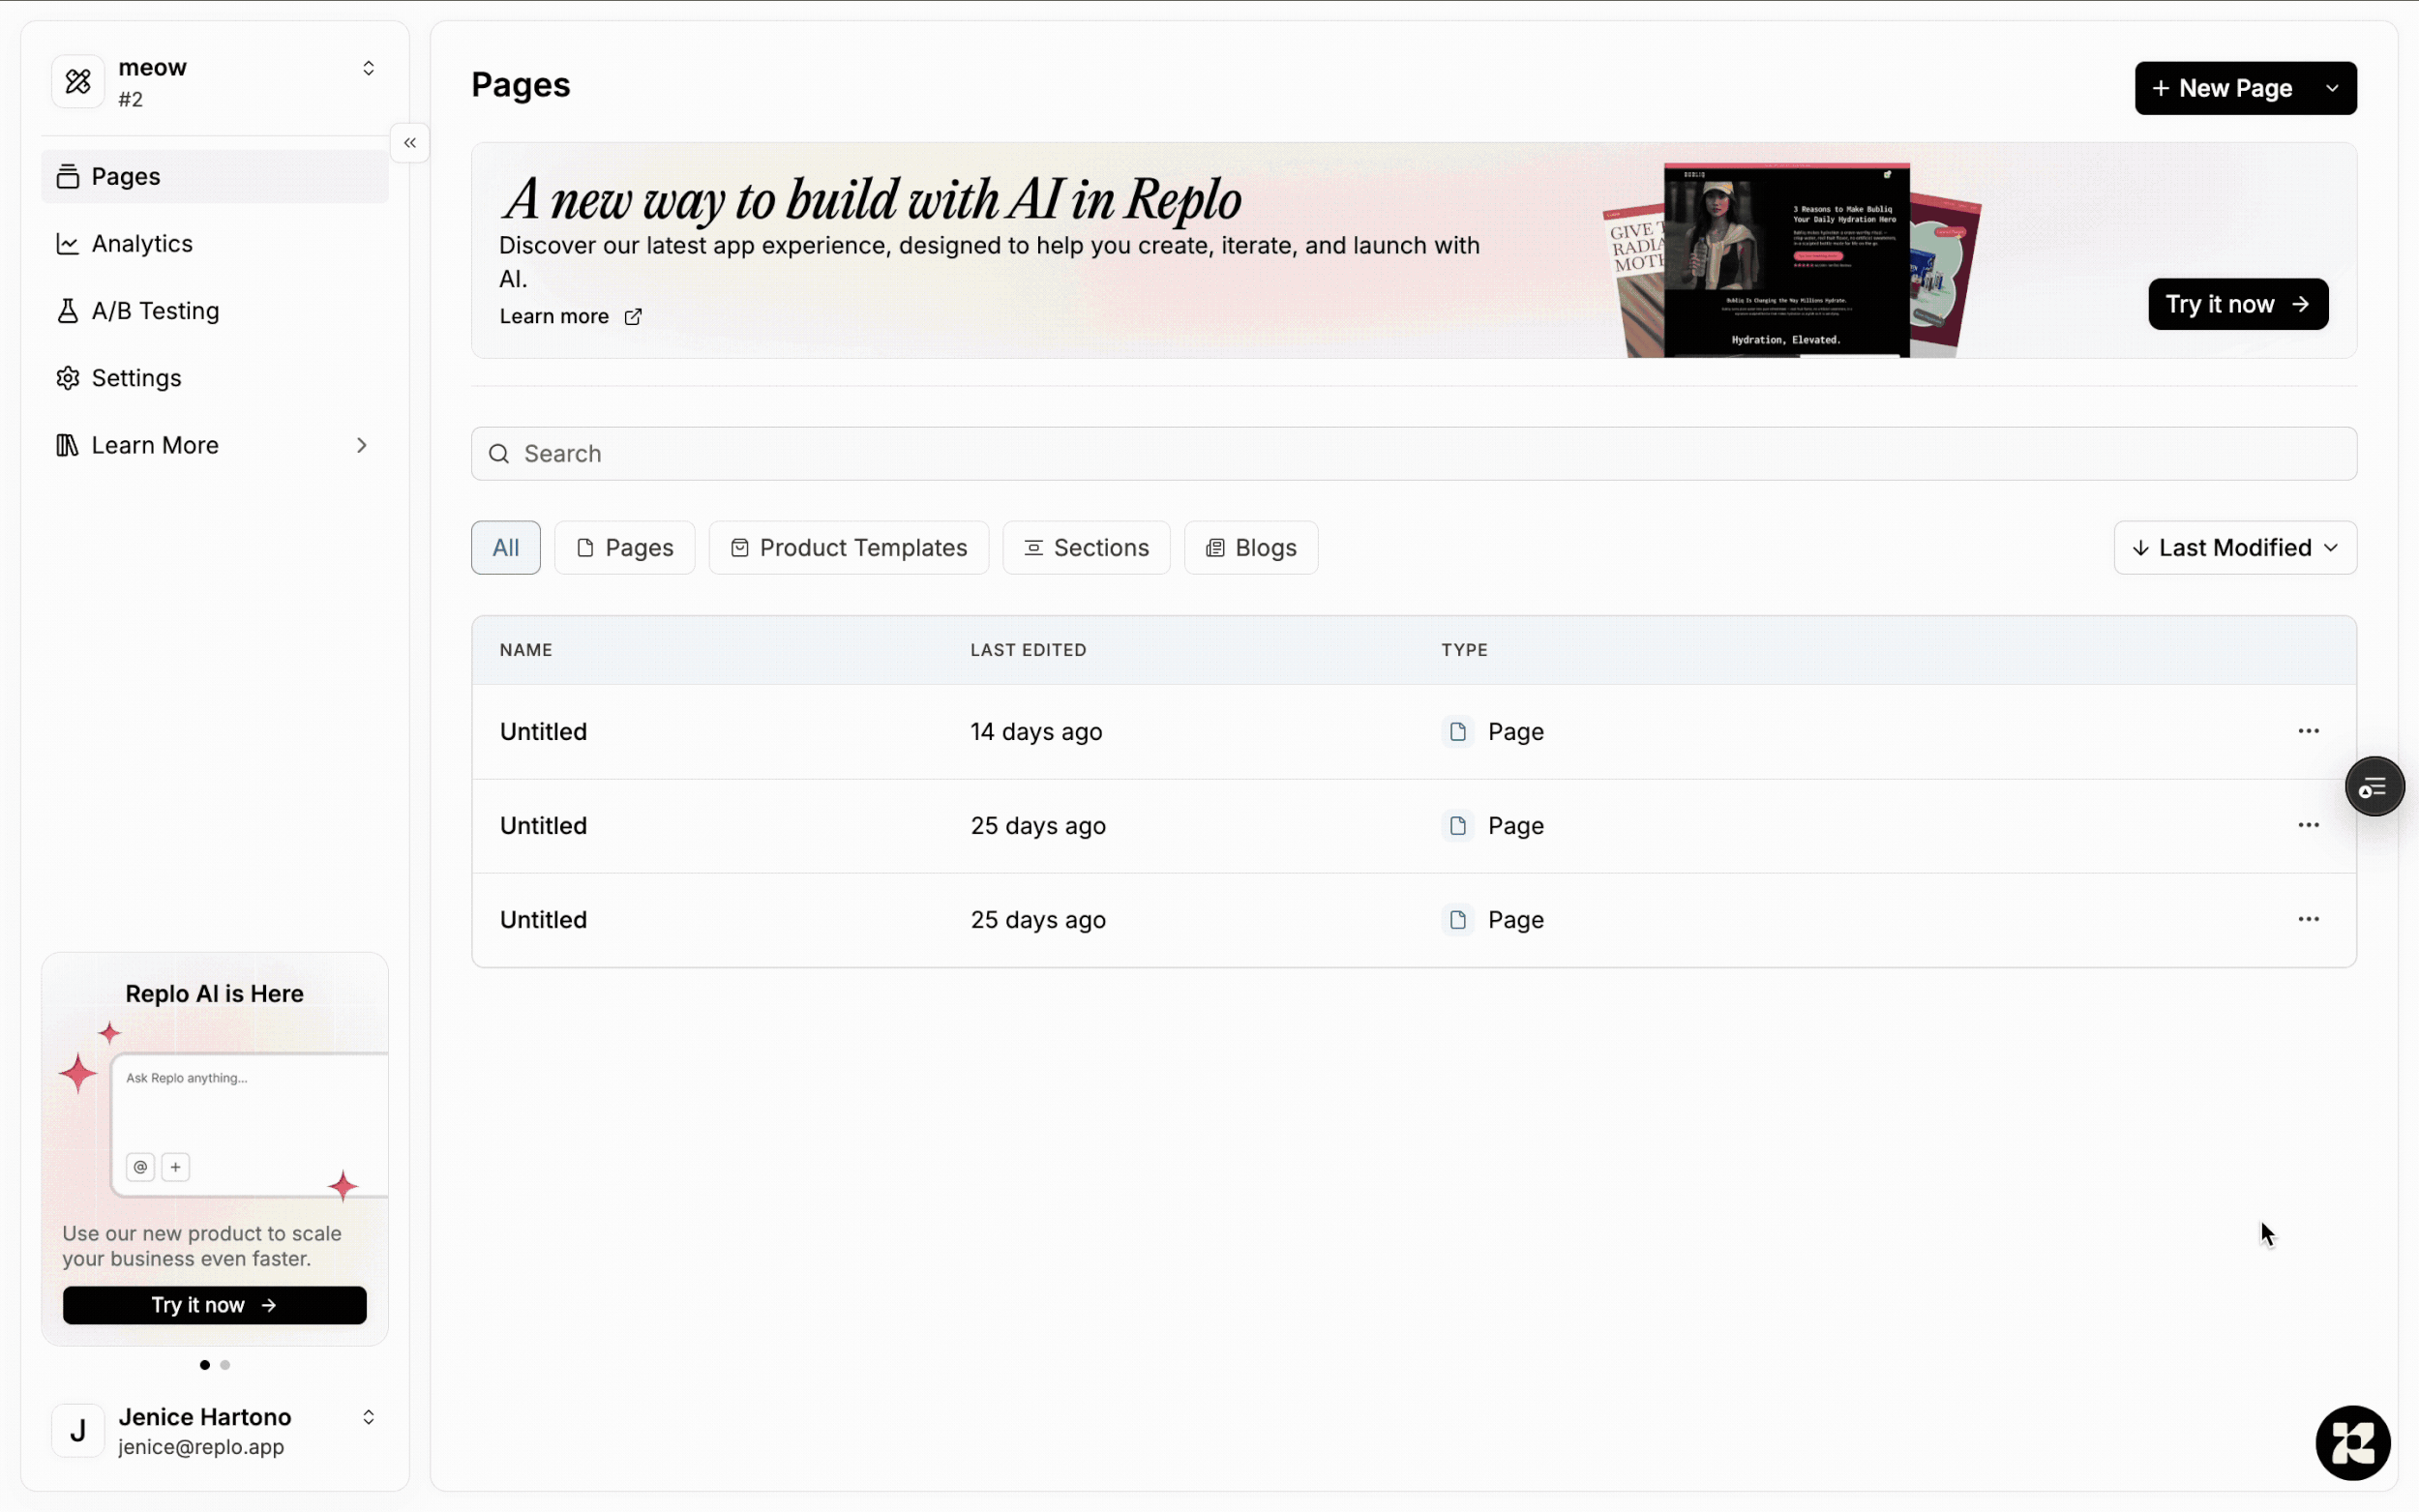This screenshot has width=2419, height=1512.
Task: Select the first carousel dot indicator
Action: click(205, 1365)
